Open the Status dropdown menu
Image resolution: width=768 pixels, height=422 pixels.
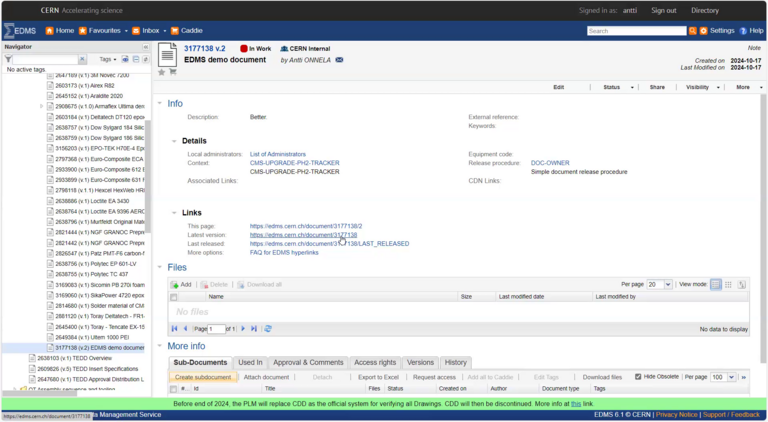click(618, 87)
